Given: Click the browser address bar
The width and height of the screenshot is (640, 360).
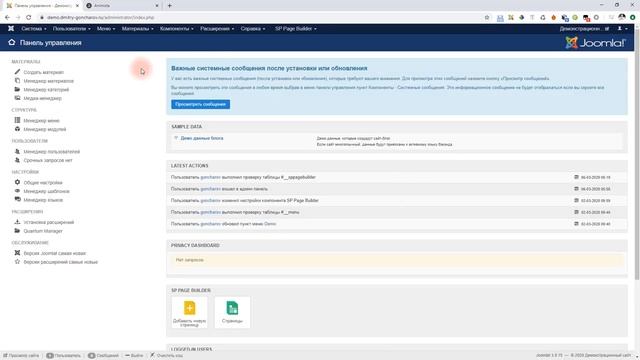Looking at the screenshot, I should [x=261, y=18].
